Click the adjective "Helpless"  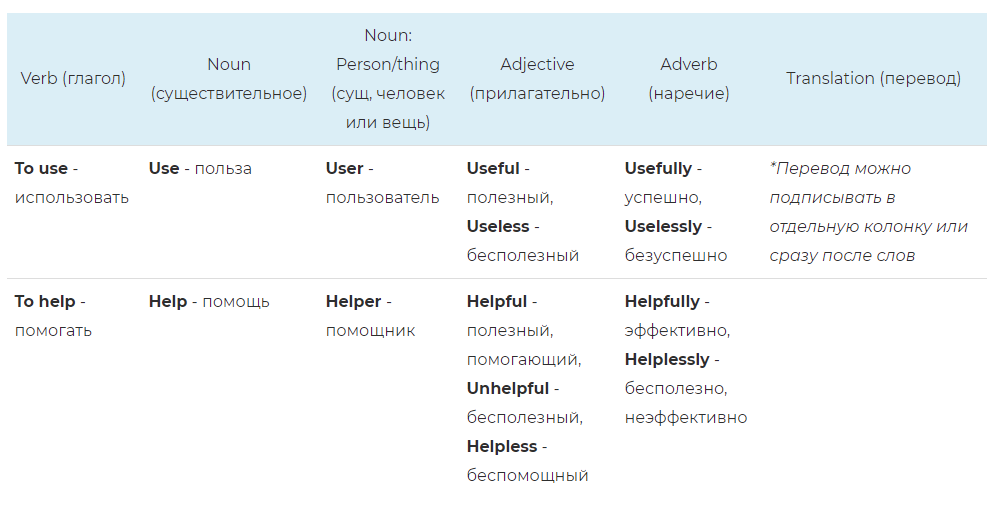[x=502, y=446]
